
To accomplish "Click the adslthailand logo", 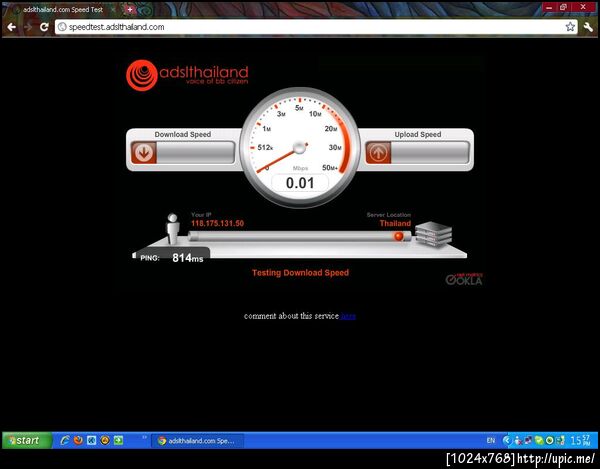I will click(x=187, y=75).
